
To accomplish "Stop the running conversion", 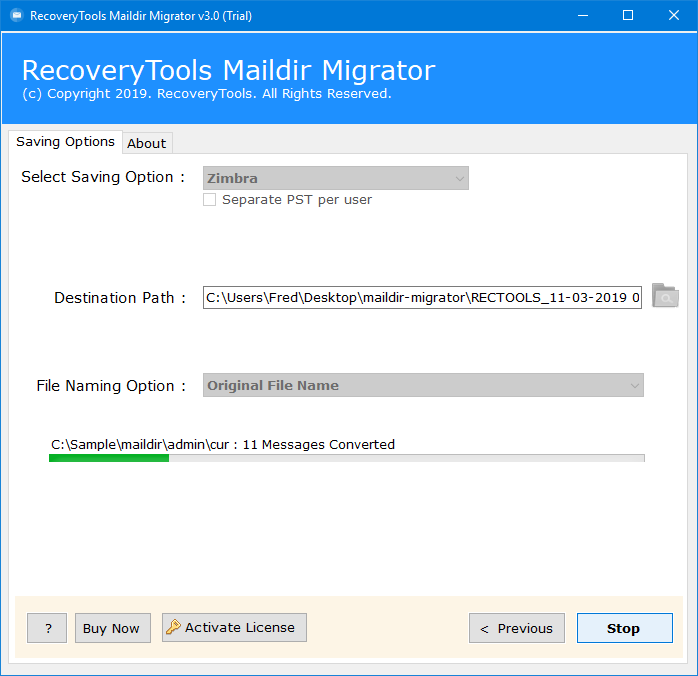I will 625,628.
